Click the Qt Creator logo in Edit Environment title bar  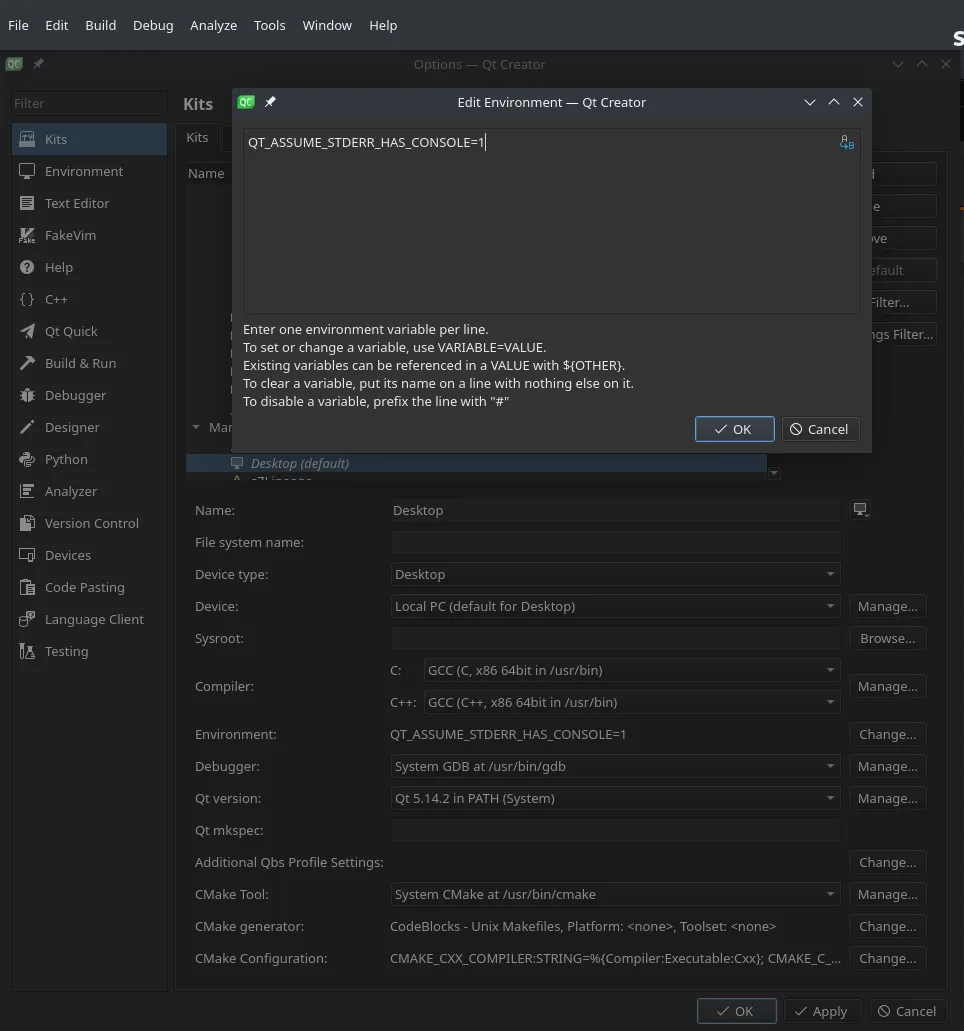[246, 102]
